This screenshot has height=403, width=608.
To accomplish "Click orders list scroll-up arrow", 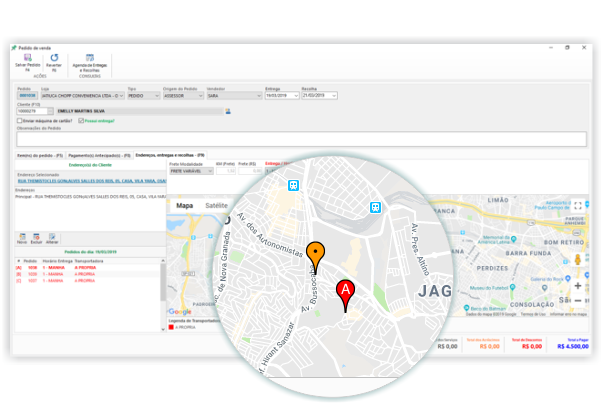I will (x=163, y=261).
